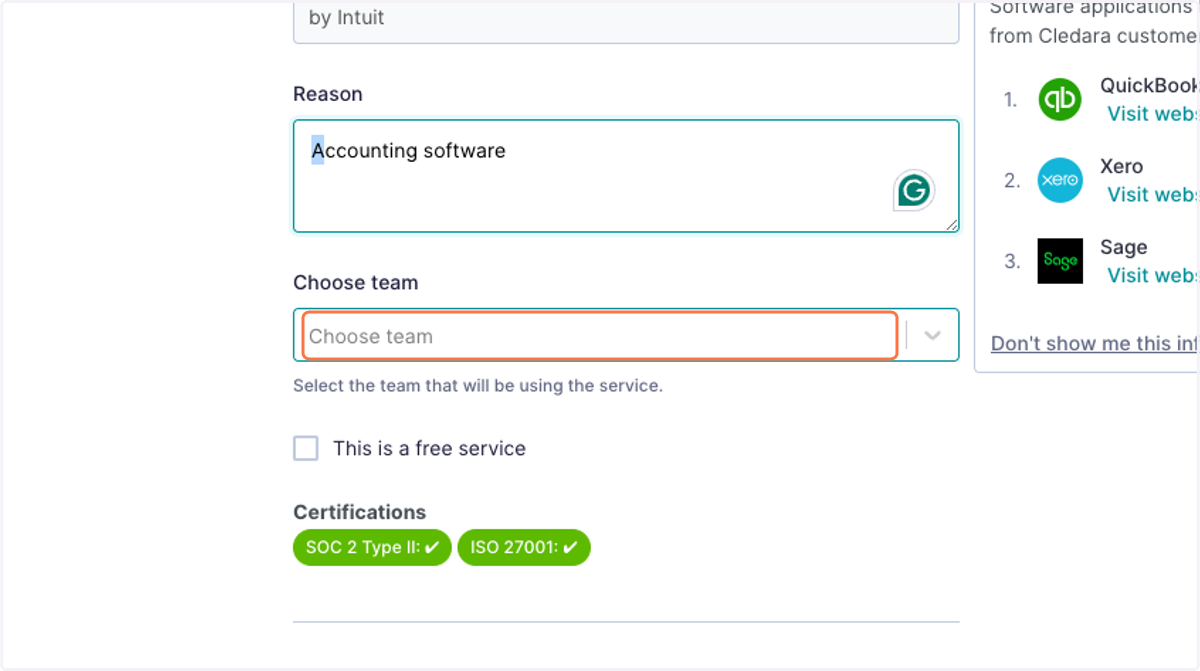
Task: Focus the Reason text area
Action: pos(626,176)
